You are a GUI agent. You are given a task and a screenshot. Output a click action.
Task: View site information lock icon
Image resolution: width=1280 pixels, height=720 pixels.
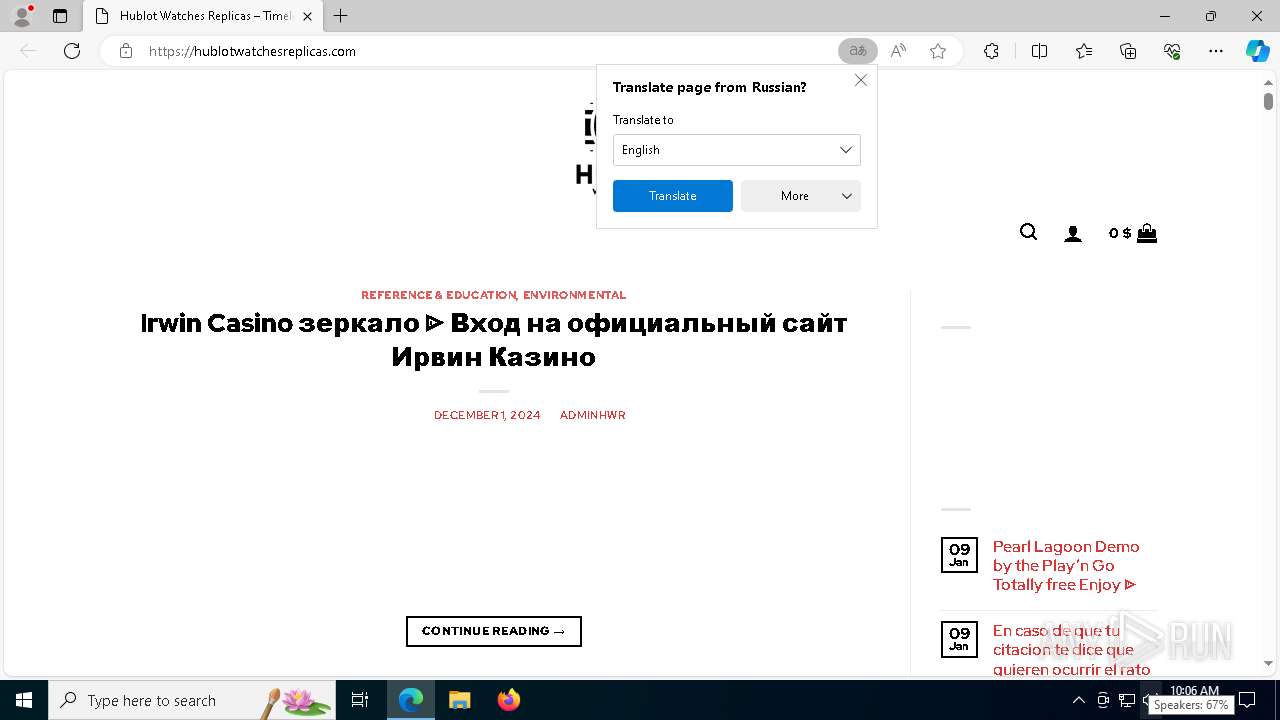pos(126,51)
